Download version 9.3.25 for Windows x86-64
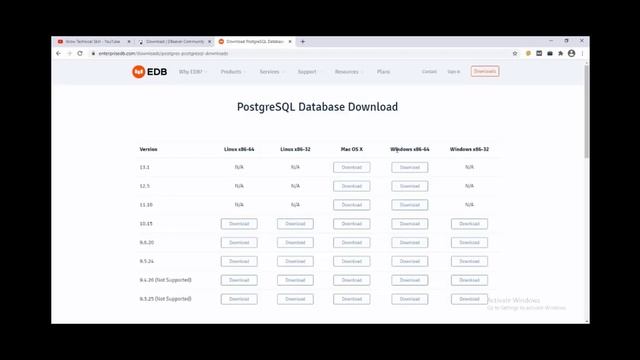The height and width of the screenshot is (360, 640). click(409, 299)
